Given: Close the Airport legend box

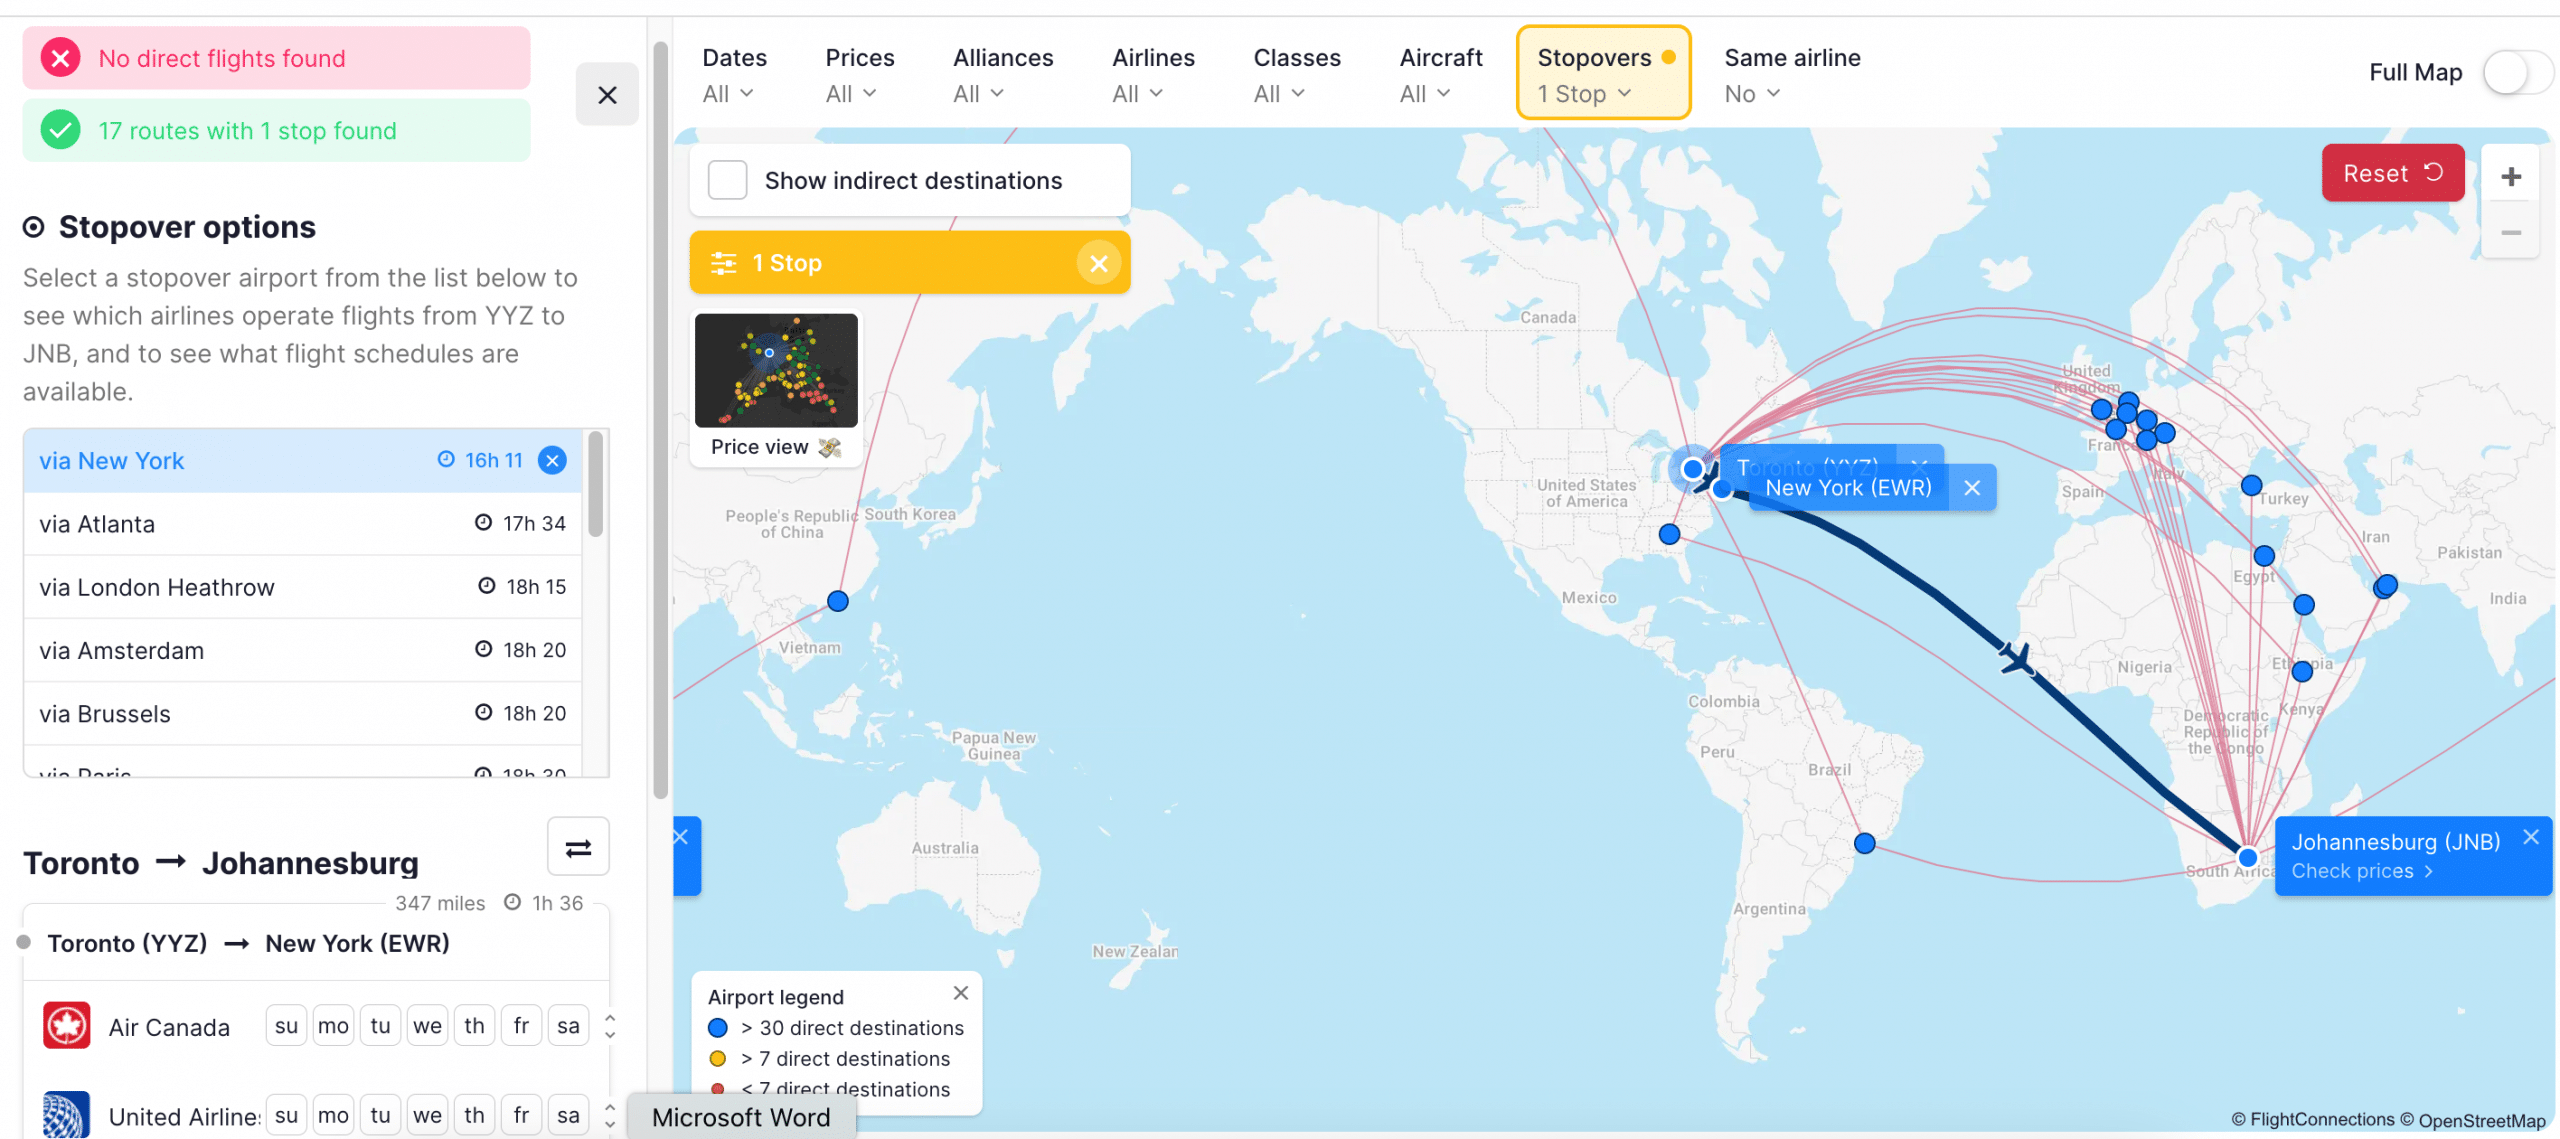Looking at the screenshot, I should point(960,993).
